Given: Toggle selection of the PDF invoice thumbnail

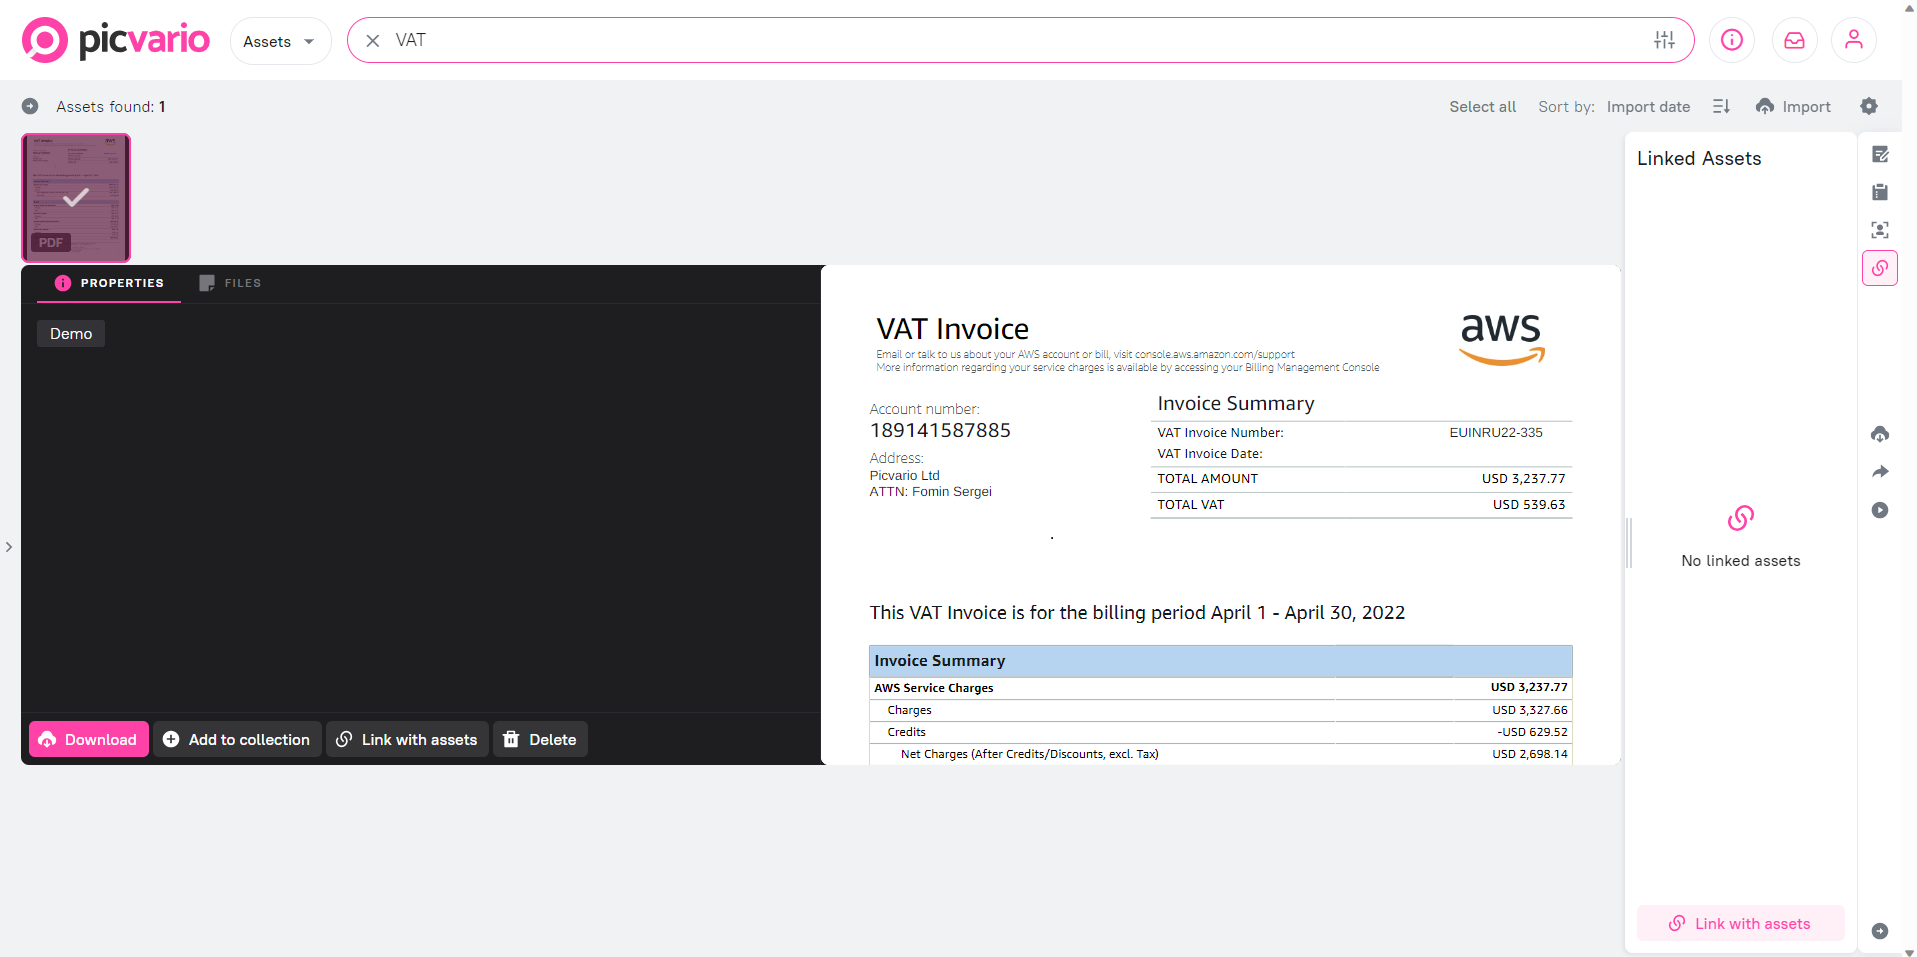Looking at the screenshot, I should [76, 198].
